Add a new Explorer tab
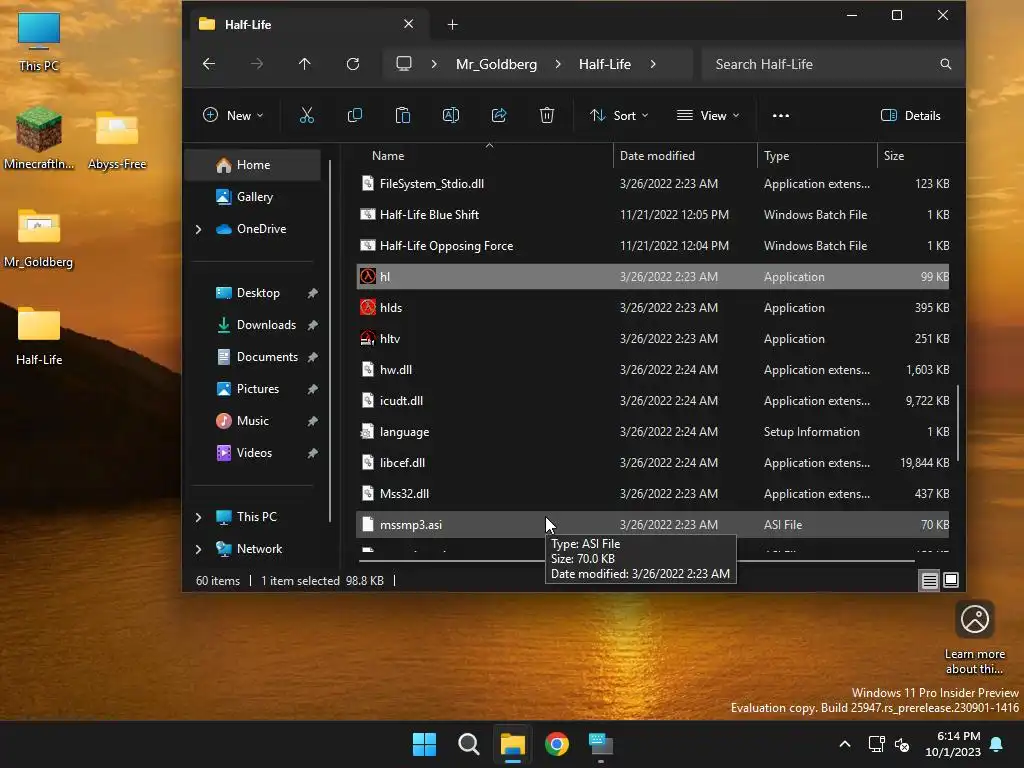Viewport: 1024px width, 768px height. click(453, 25)
